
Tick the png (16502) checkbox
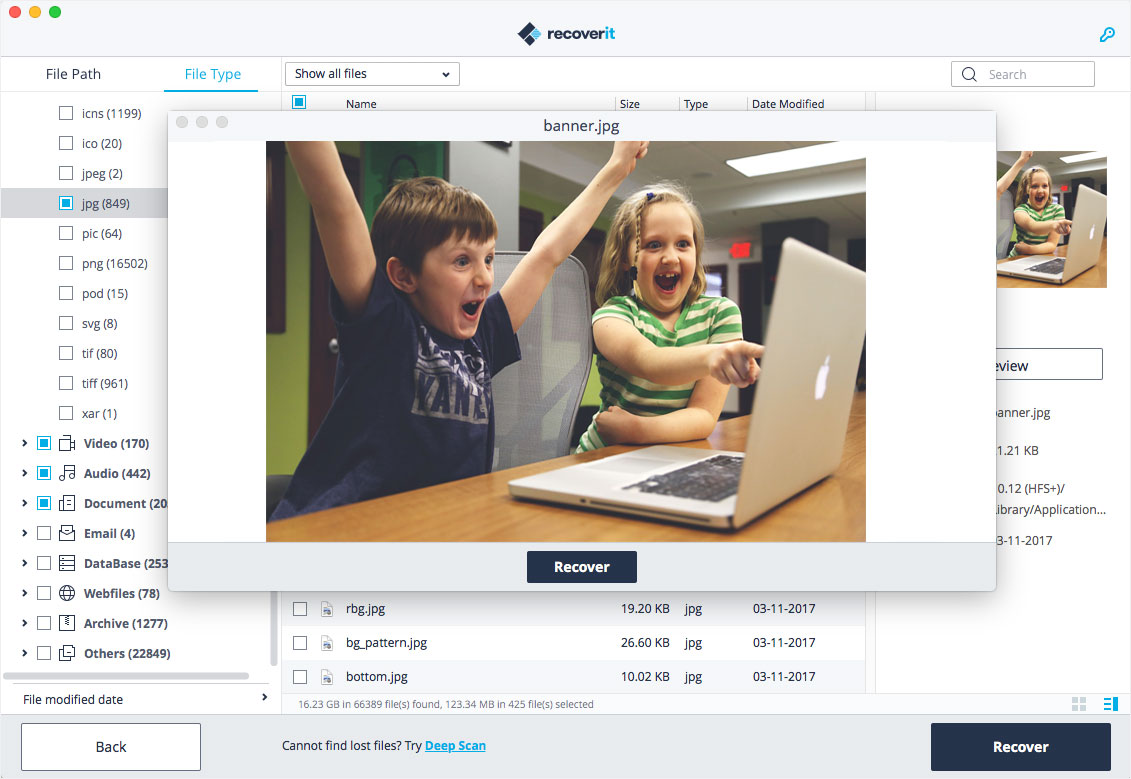click(66, 264)
